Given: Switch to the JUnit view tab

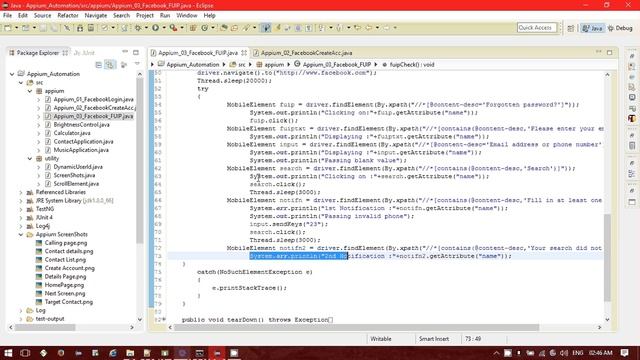Looking at the screenshot, I should (x=85, y=53).
